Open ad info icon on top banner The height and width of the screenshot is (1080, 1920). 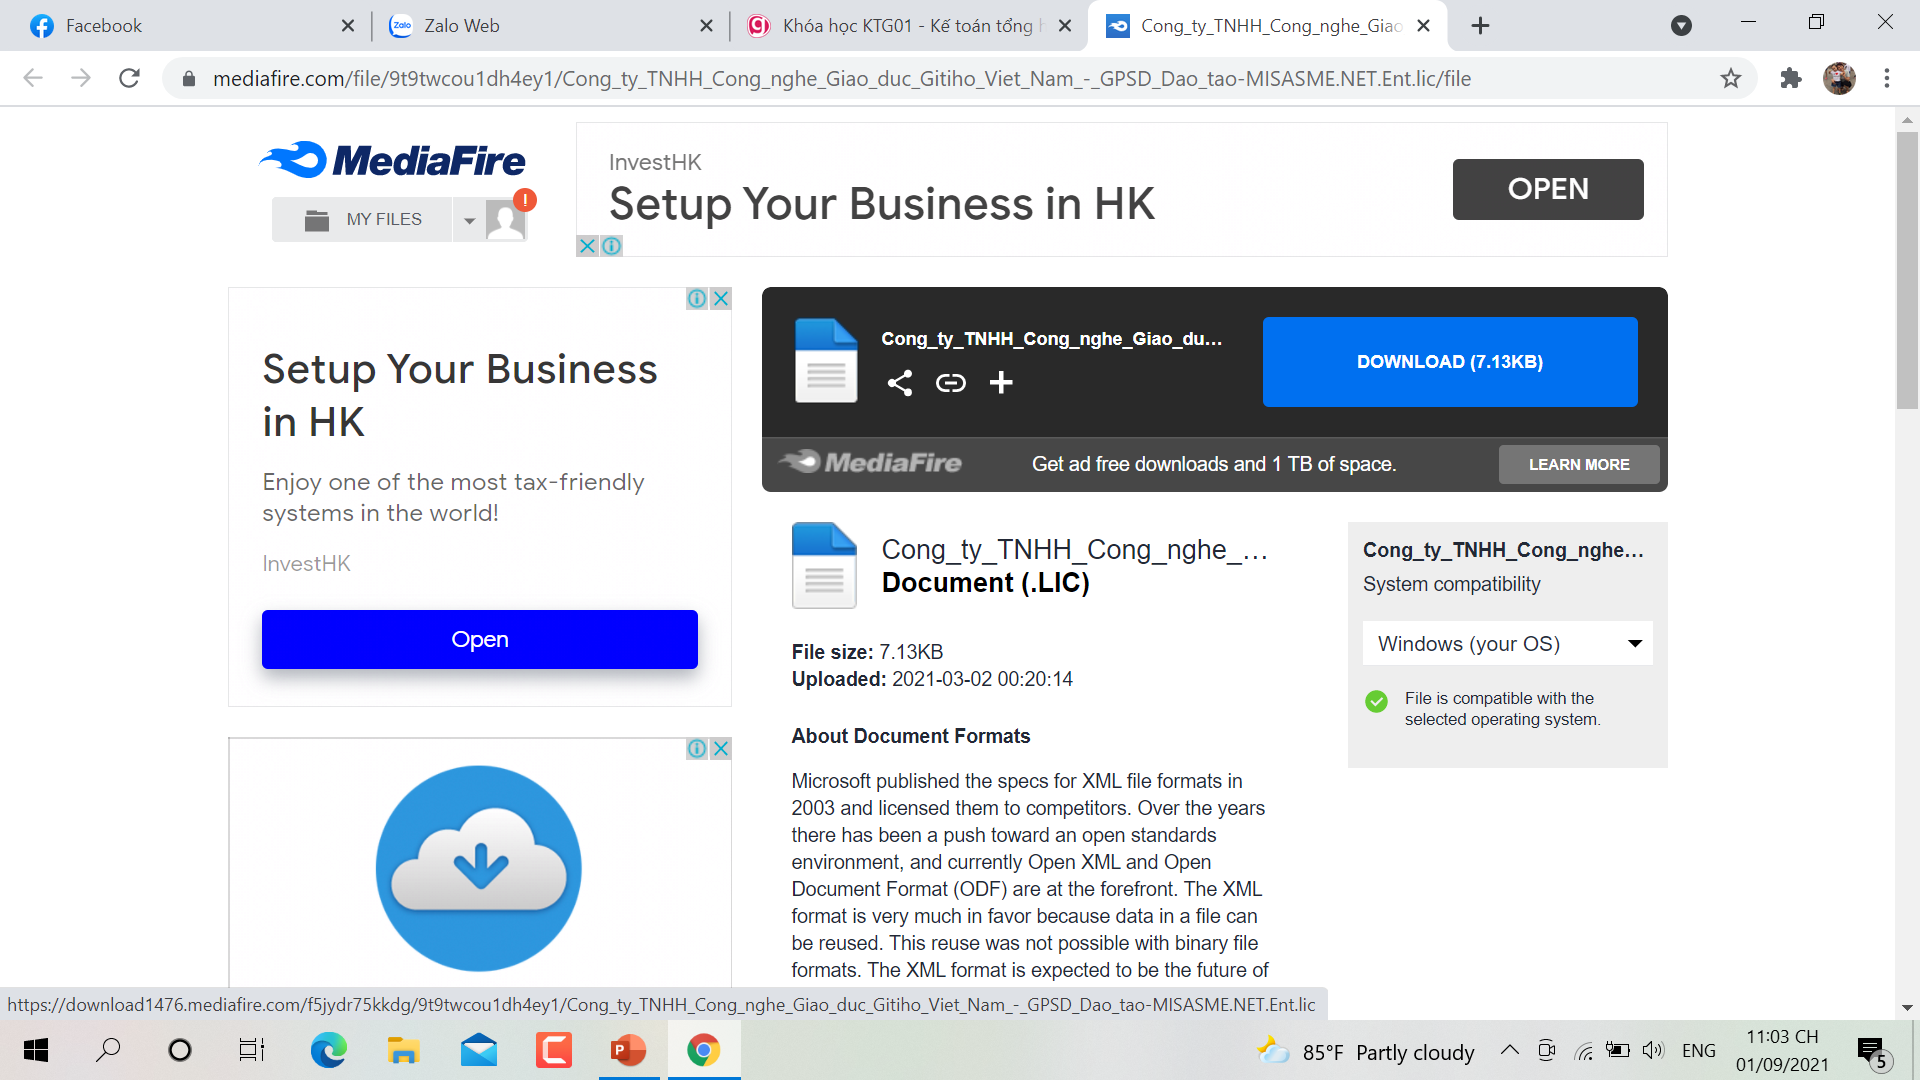(612, 246)
